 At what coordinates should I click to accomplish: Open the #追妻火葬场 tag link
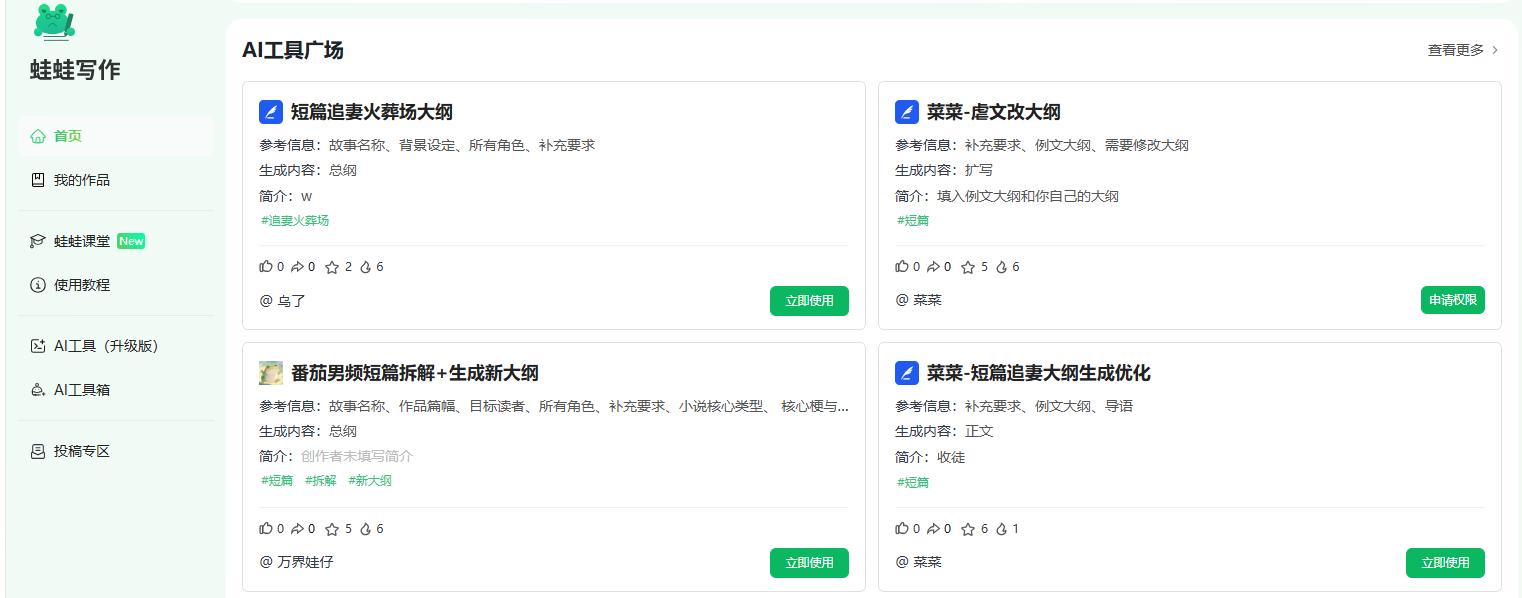(295, 220)
